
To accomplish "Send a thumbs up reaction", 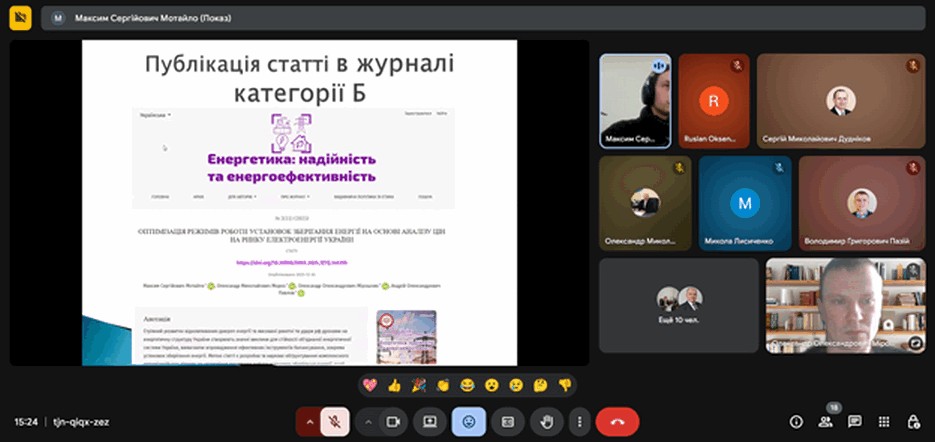I will pos(394,385).
